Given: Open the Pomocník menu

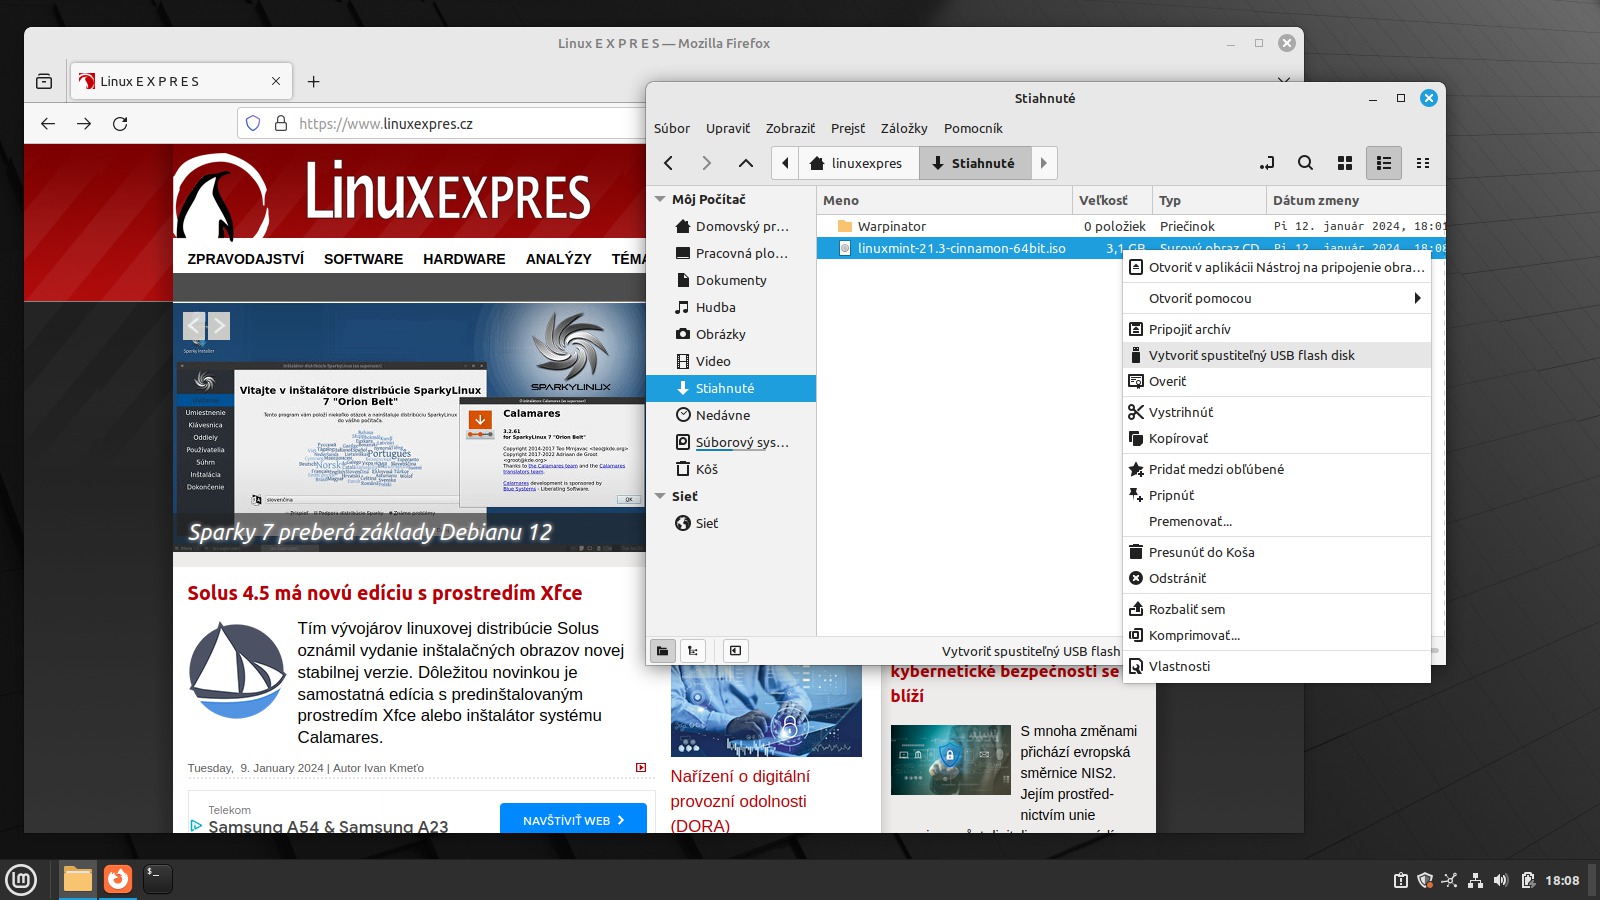Looking at the screenshot, I should (x=973, y=128).
